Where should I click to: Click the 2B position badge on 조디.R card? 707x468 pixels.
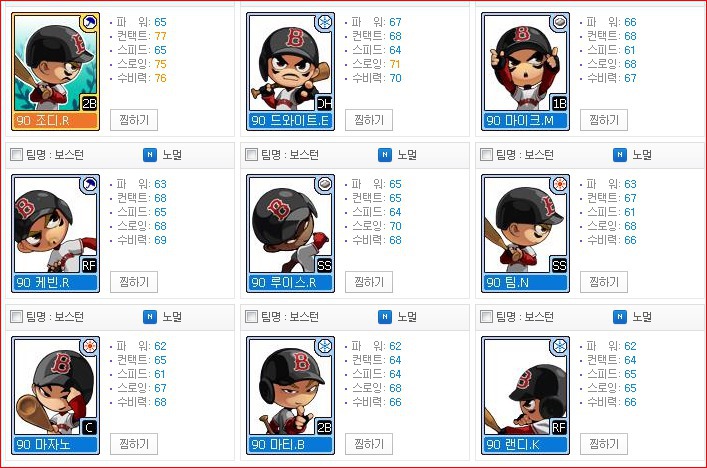pyautogui.click(x=89, y=103)
